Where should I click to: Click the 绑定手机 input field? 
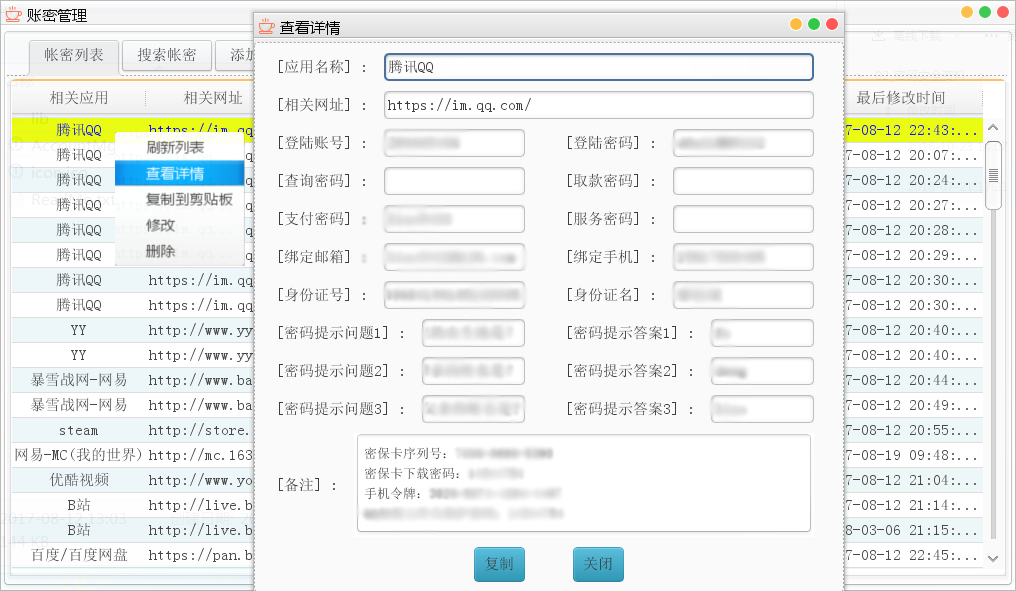pos(743,257)
